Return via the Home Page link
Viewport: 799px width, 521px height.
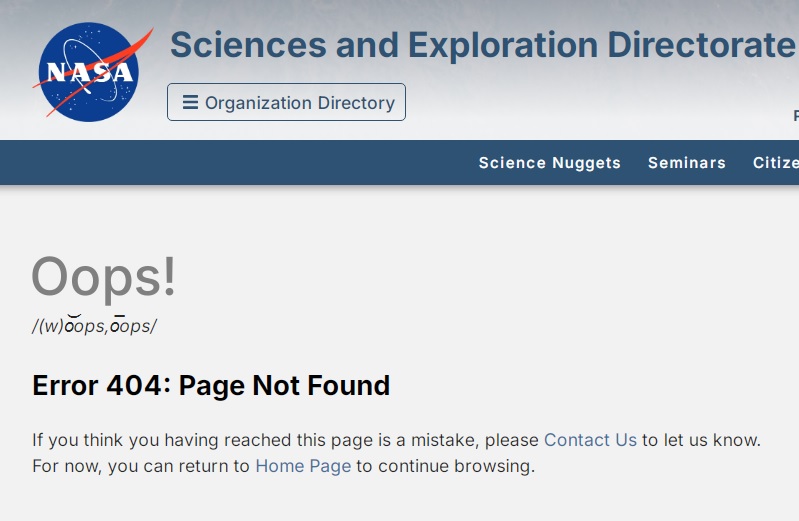point(303,466)
